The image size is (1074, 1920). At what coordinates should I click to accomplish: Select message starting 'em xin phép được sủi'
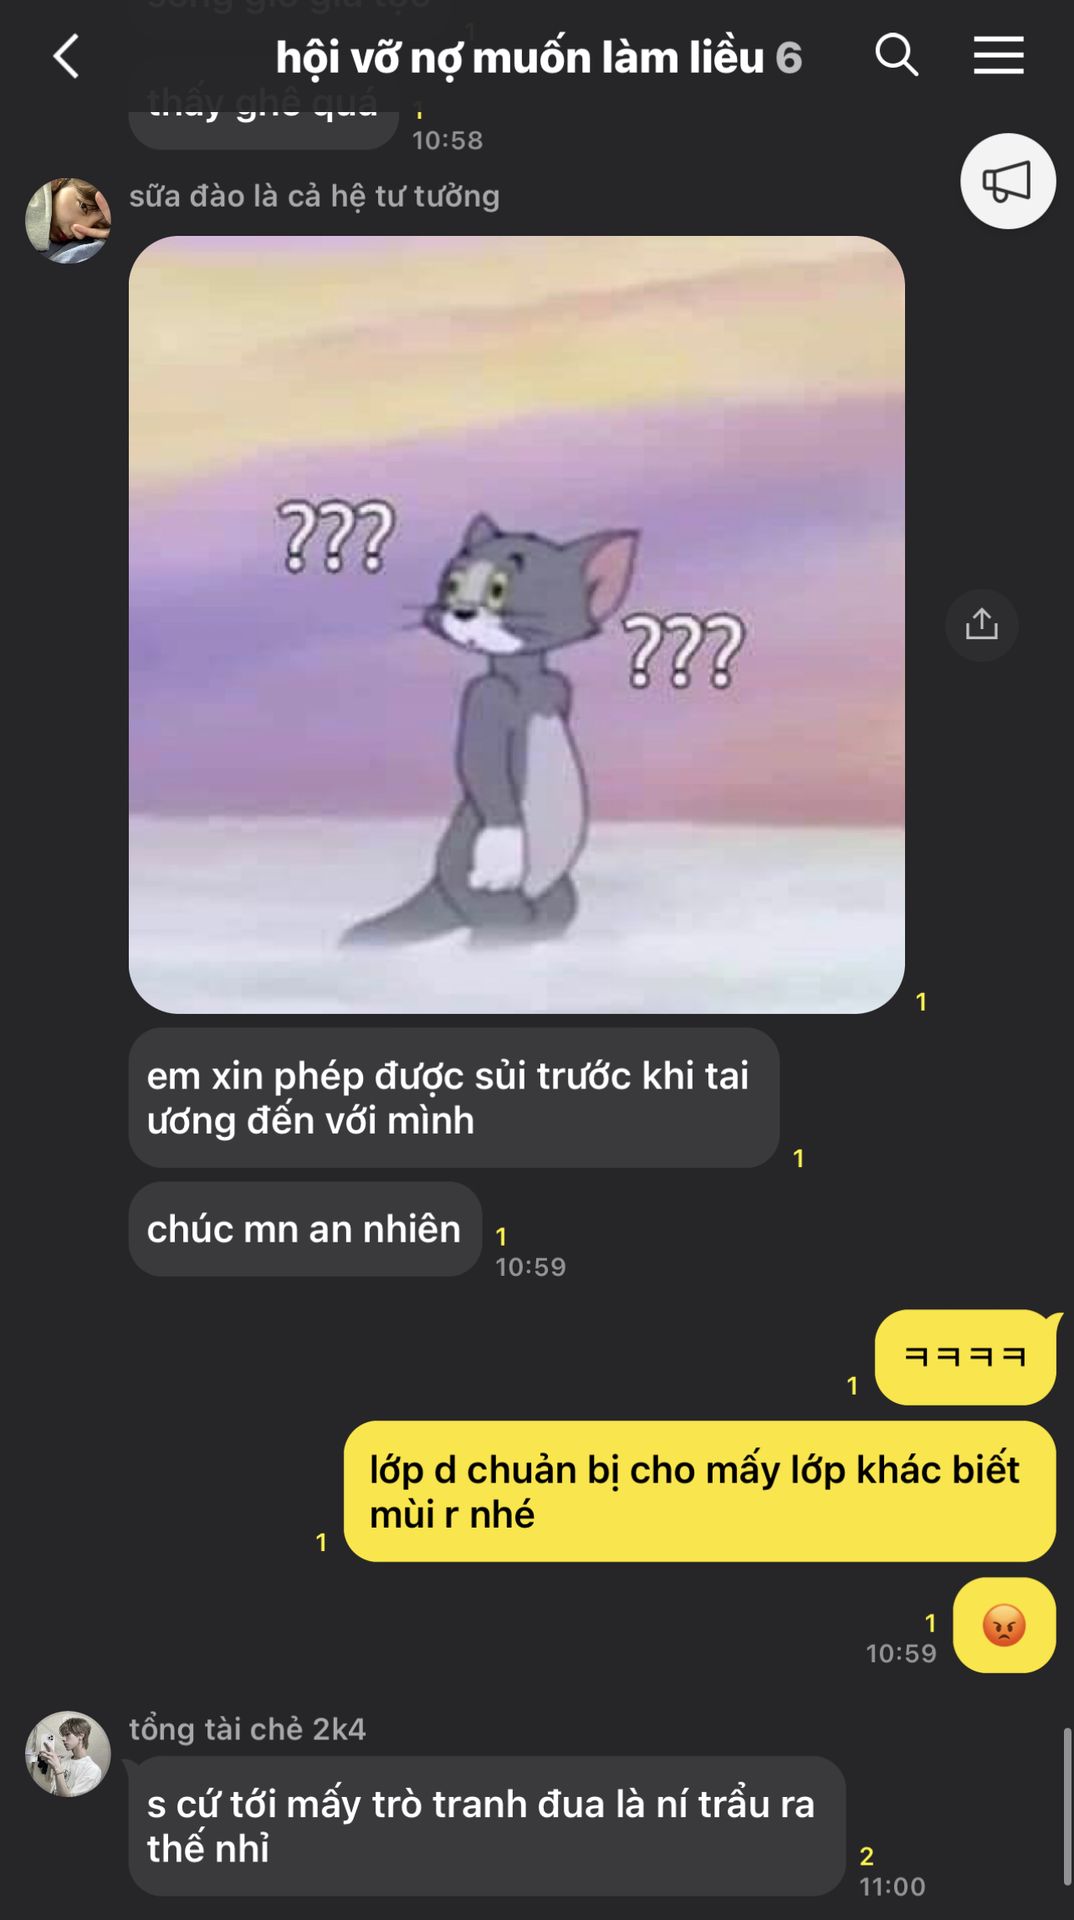coord(454,1098)
